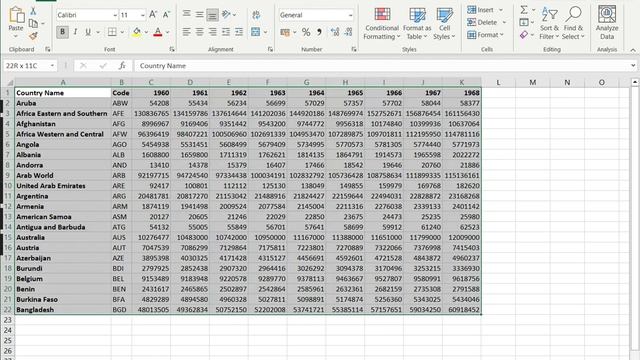Increase indent in Alignment group
Screen dimensions: 640x360
click(239, 32)
